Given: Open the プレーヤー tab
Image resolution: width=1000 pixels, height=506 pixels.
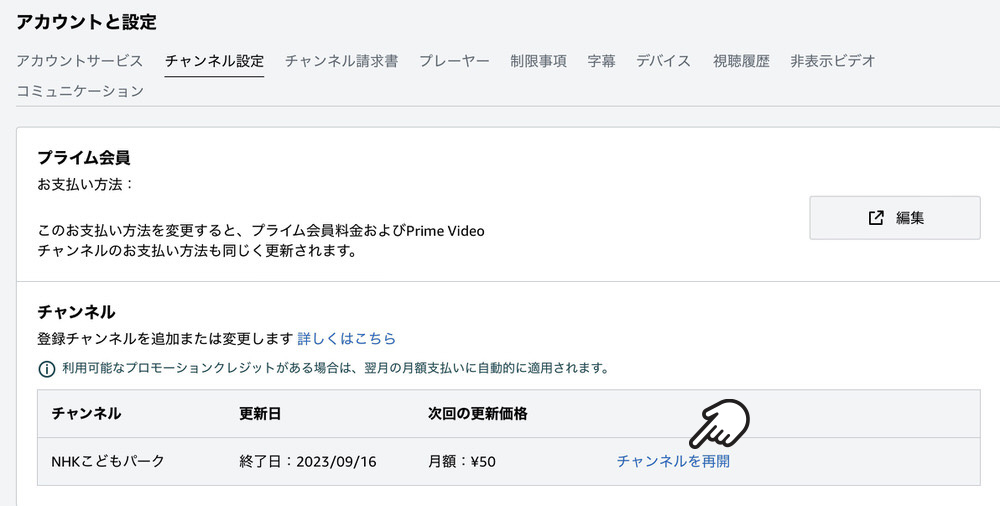Looking at the screenshot, I should (454, 61).
